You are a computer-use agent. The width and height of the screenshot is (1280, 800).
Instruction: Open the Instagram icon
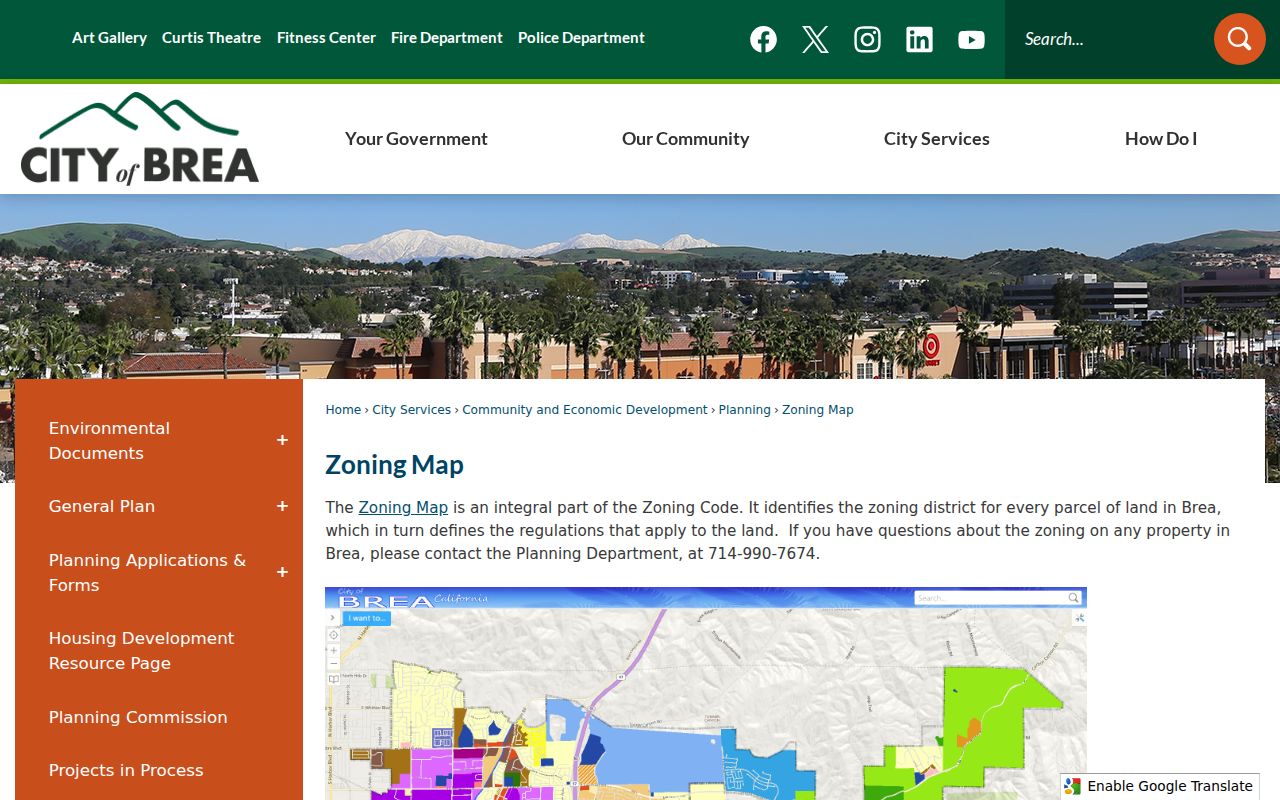tap(867, 39)
